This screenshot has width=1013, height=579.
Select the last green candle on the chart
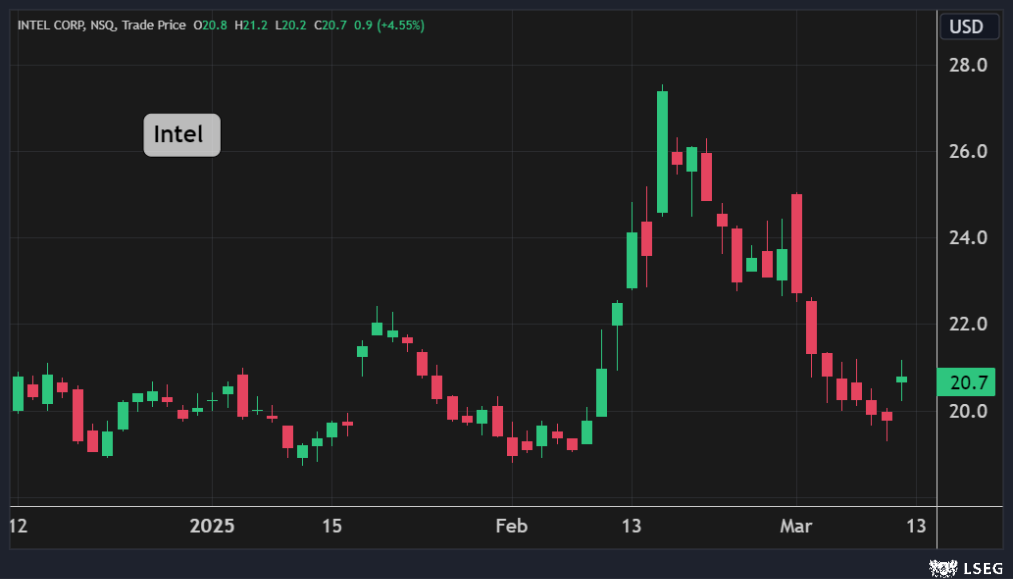click(901, 380)
